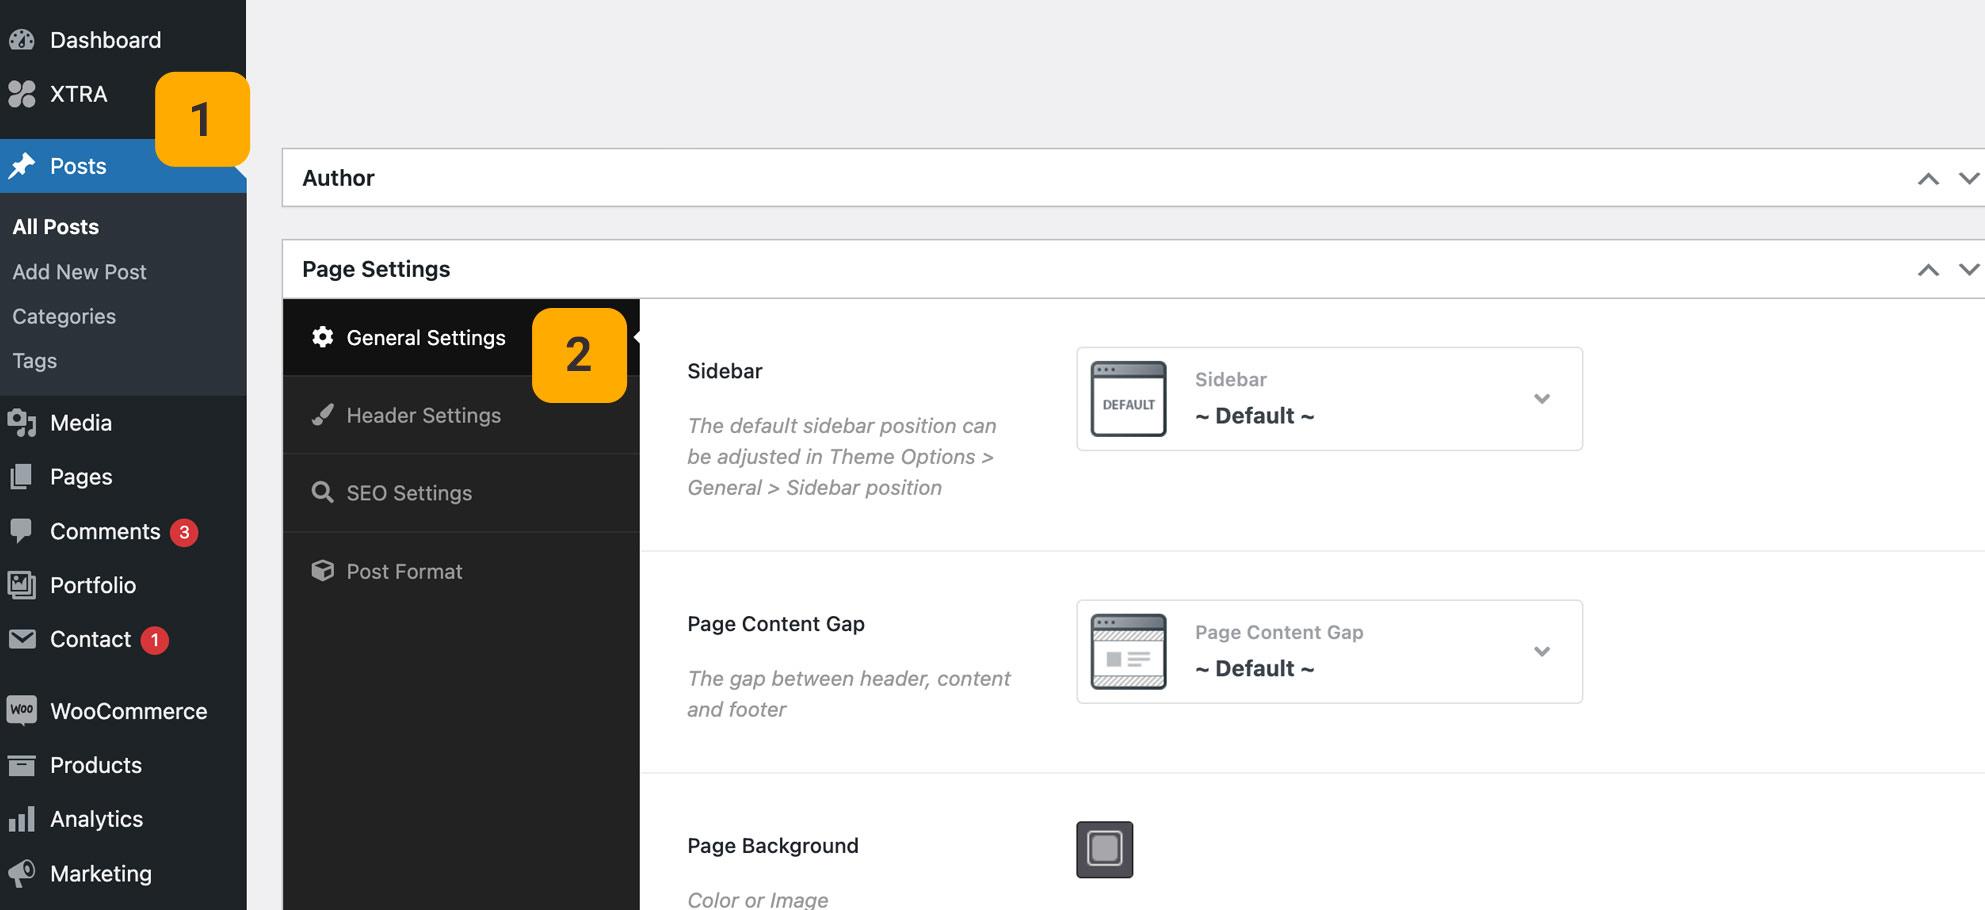Click the Contact envelope icon
The width and height of the screenshot is (1985, 910).
tap(22, 639)
